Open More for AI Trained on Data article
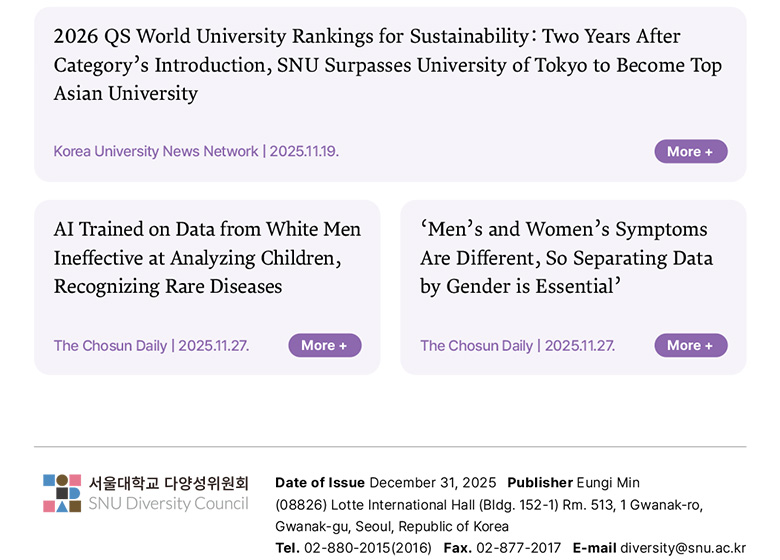780x560 pixels. click(x=324, y=345)
